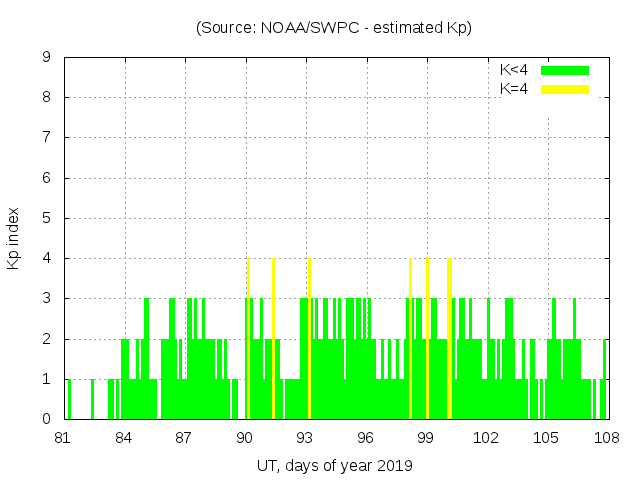Select the 6 tick label on Kp axis
Viewport: 640px width, 480px height.
(46, 178)
